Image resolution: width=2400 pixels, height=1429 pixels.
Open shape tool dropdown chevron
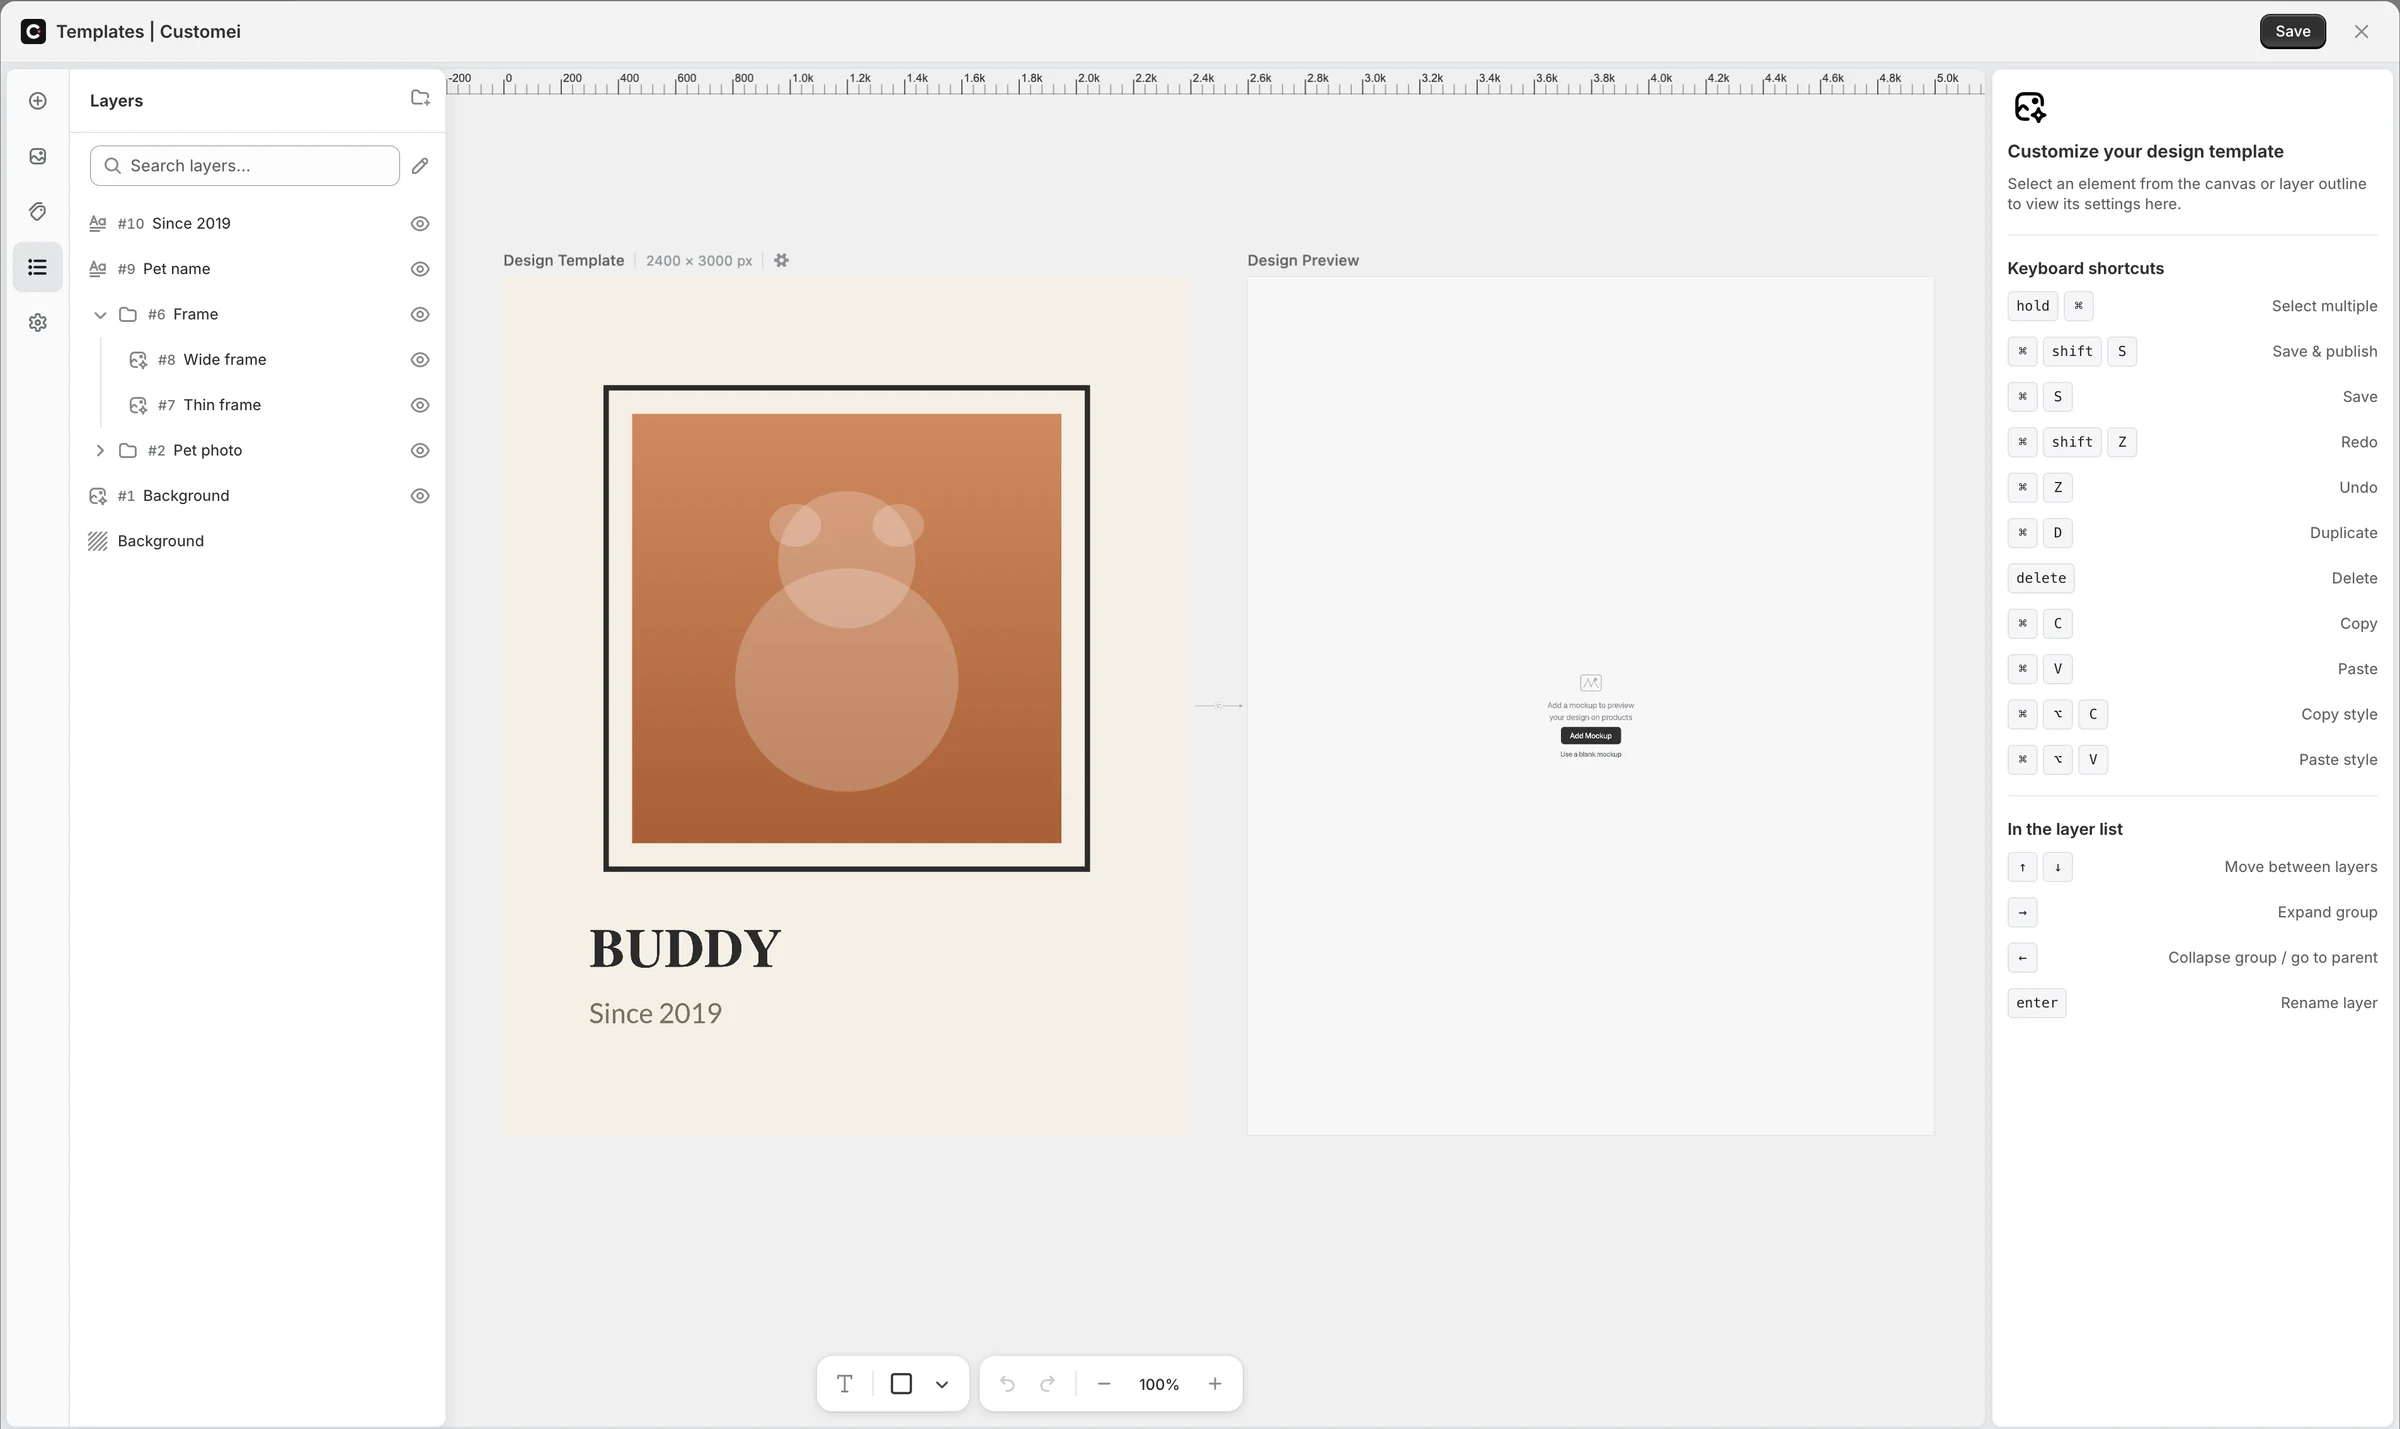point(942,1385)
